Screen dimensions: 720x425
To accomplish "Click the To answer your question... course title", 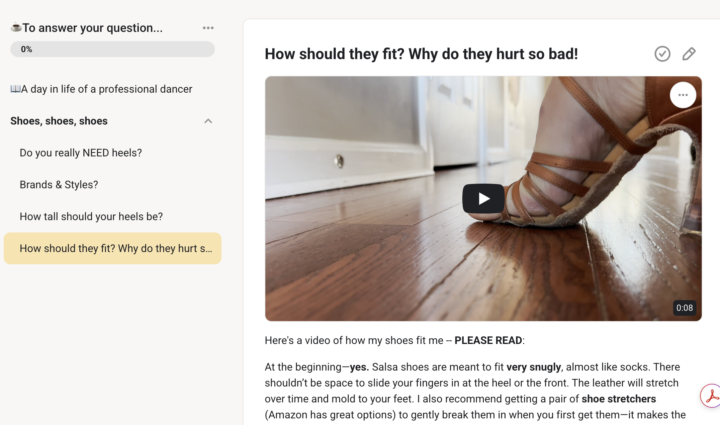I will click(92, 28).
